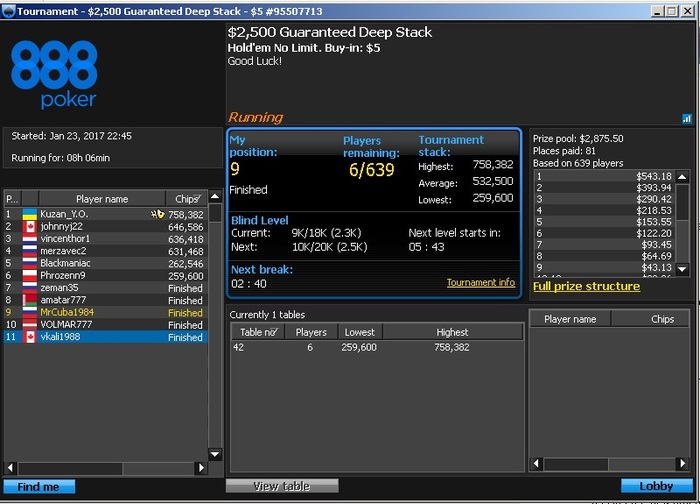Image resolution: width=700 pixels, height=504 pixels.
Task: Click prize list scroll up arrow
Action: pyautogui.click(x=682, y=177)
